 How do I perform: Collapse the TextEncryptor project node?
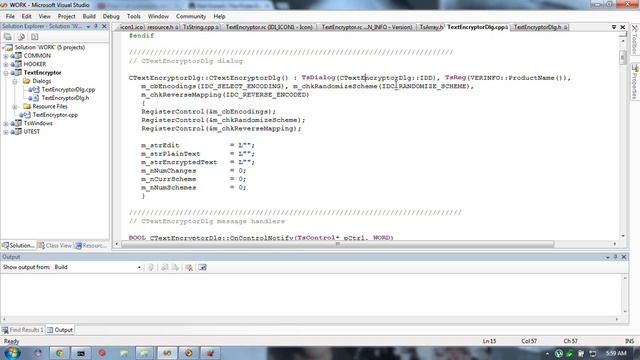[6, 73]
